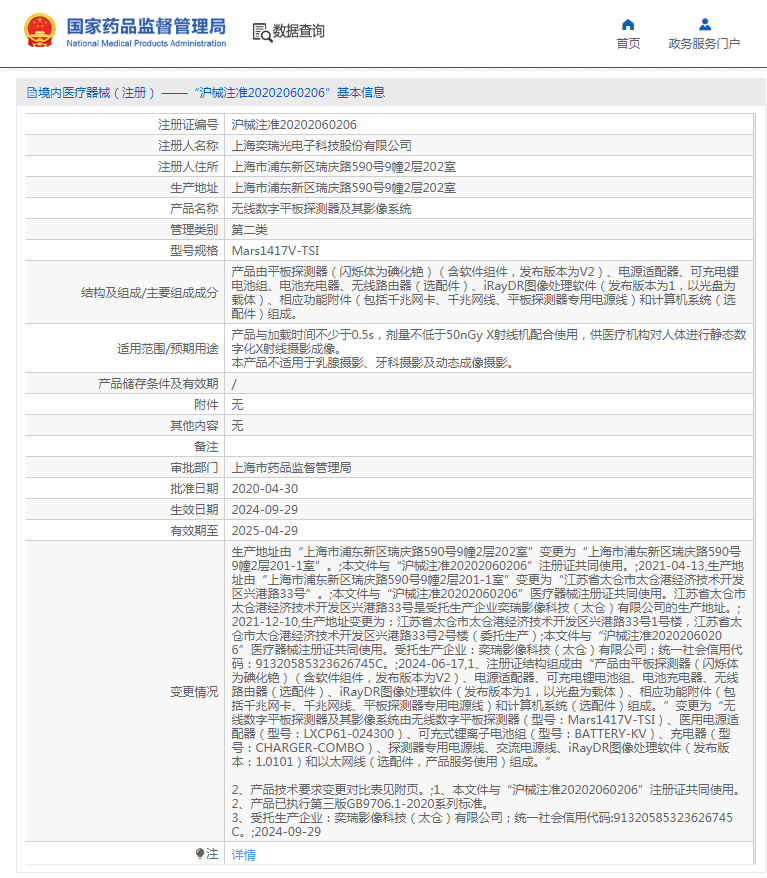Click the 附件 label
This screenshot has height=878, width=767.
(x=206, y=404)
